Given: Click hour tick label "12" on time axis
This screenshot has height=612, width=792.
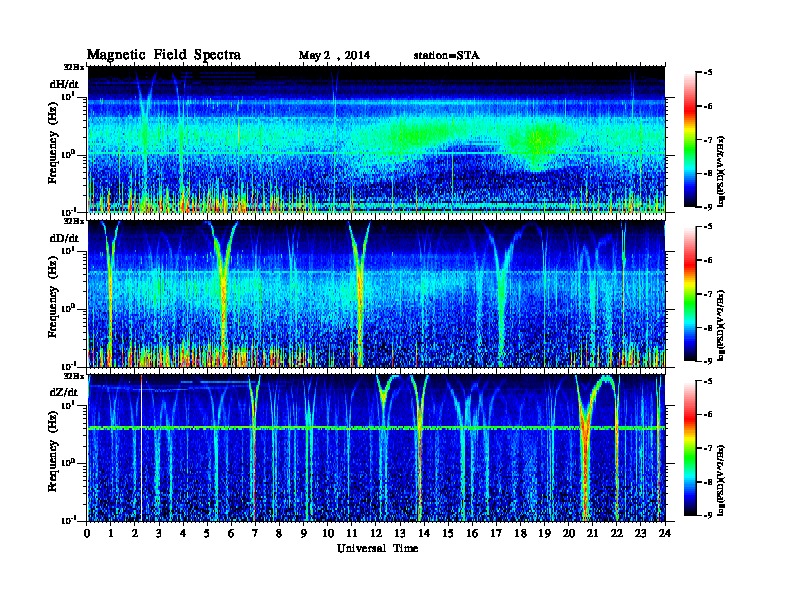Looking at the screenshot, I should click(376, 534).
